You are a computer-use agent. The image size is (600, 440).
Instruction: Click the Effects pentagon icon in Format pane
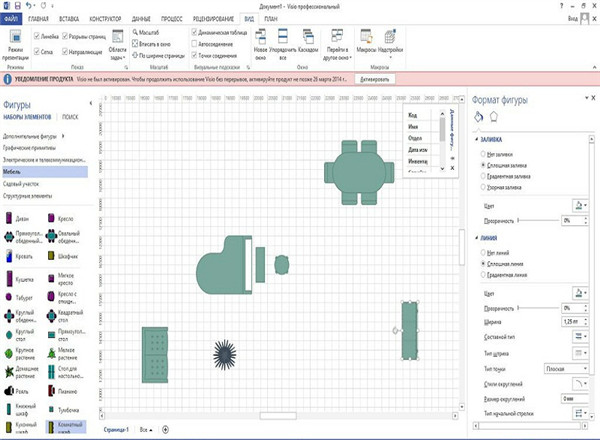point(494,117)
